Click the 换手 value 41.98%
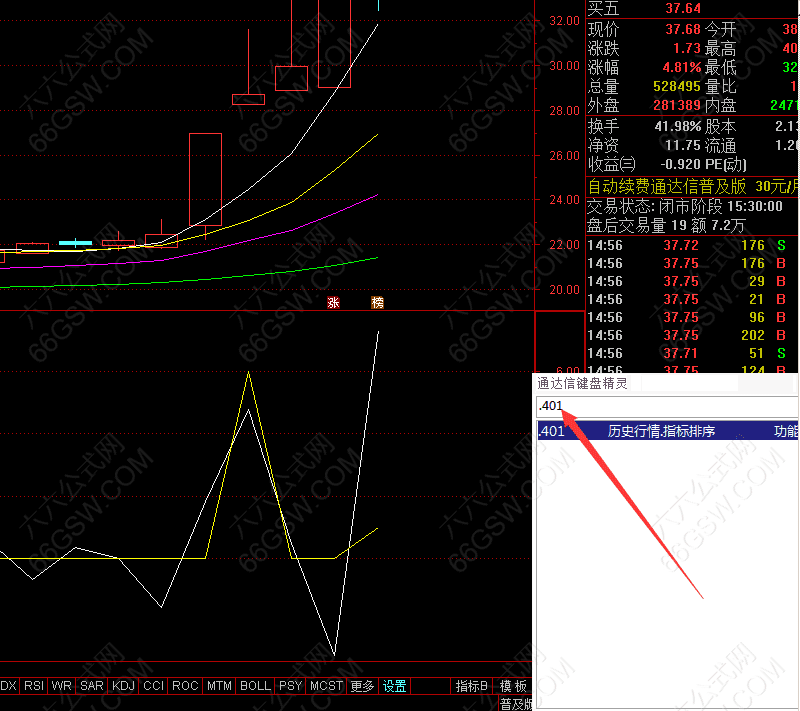The height and width of the screenshot is (711, 800). point(678,126)
